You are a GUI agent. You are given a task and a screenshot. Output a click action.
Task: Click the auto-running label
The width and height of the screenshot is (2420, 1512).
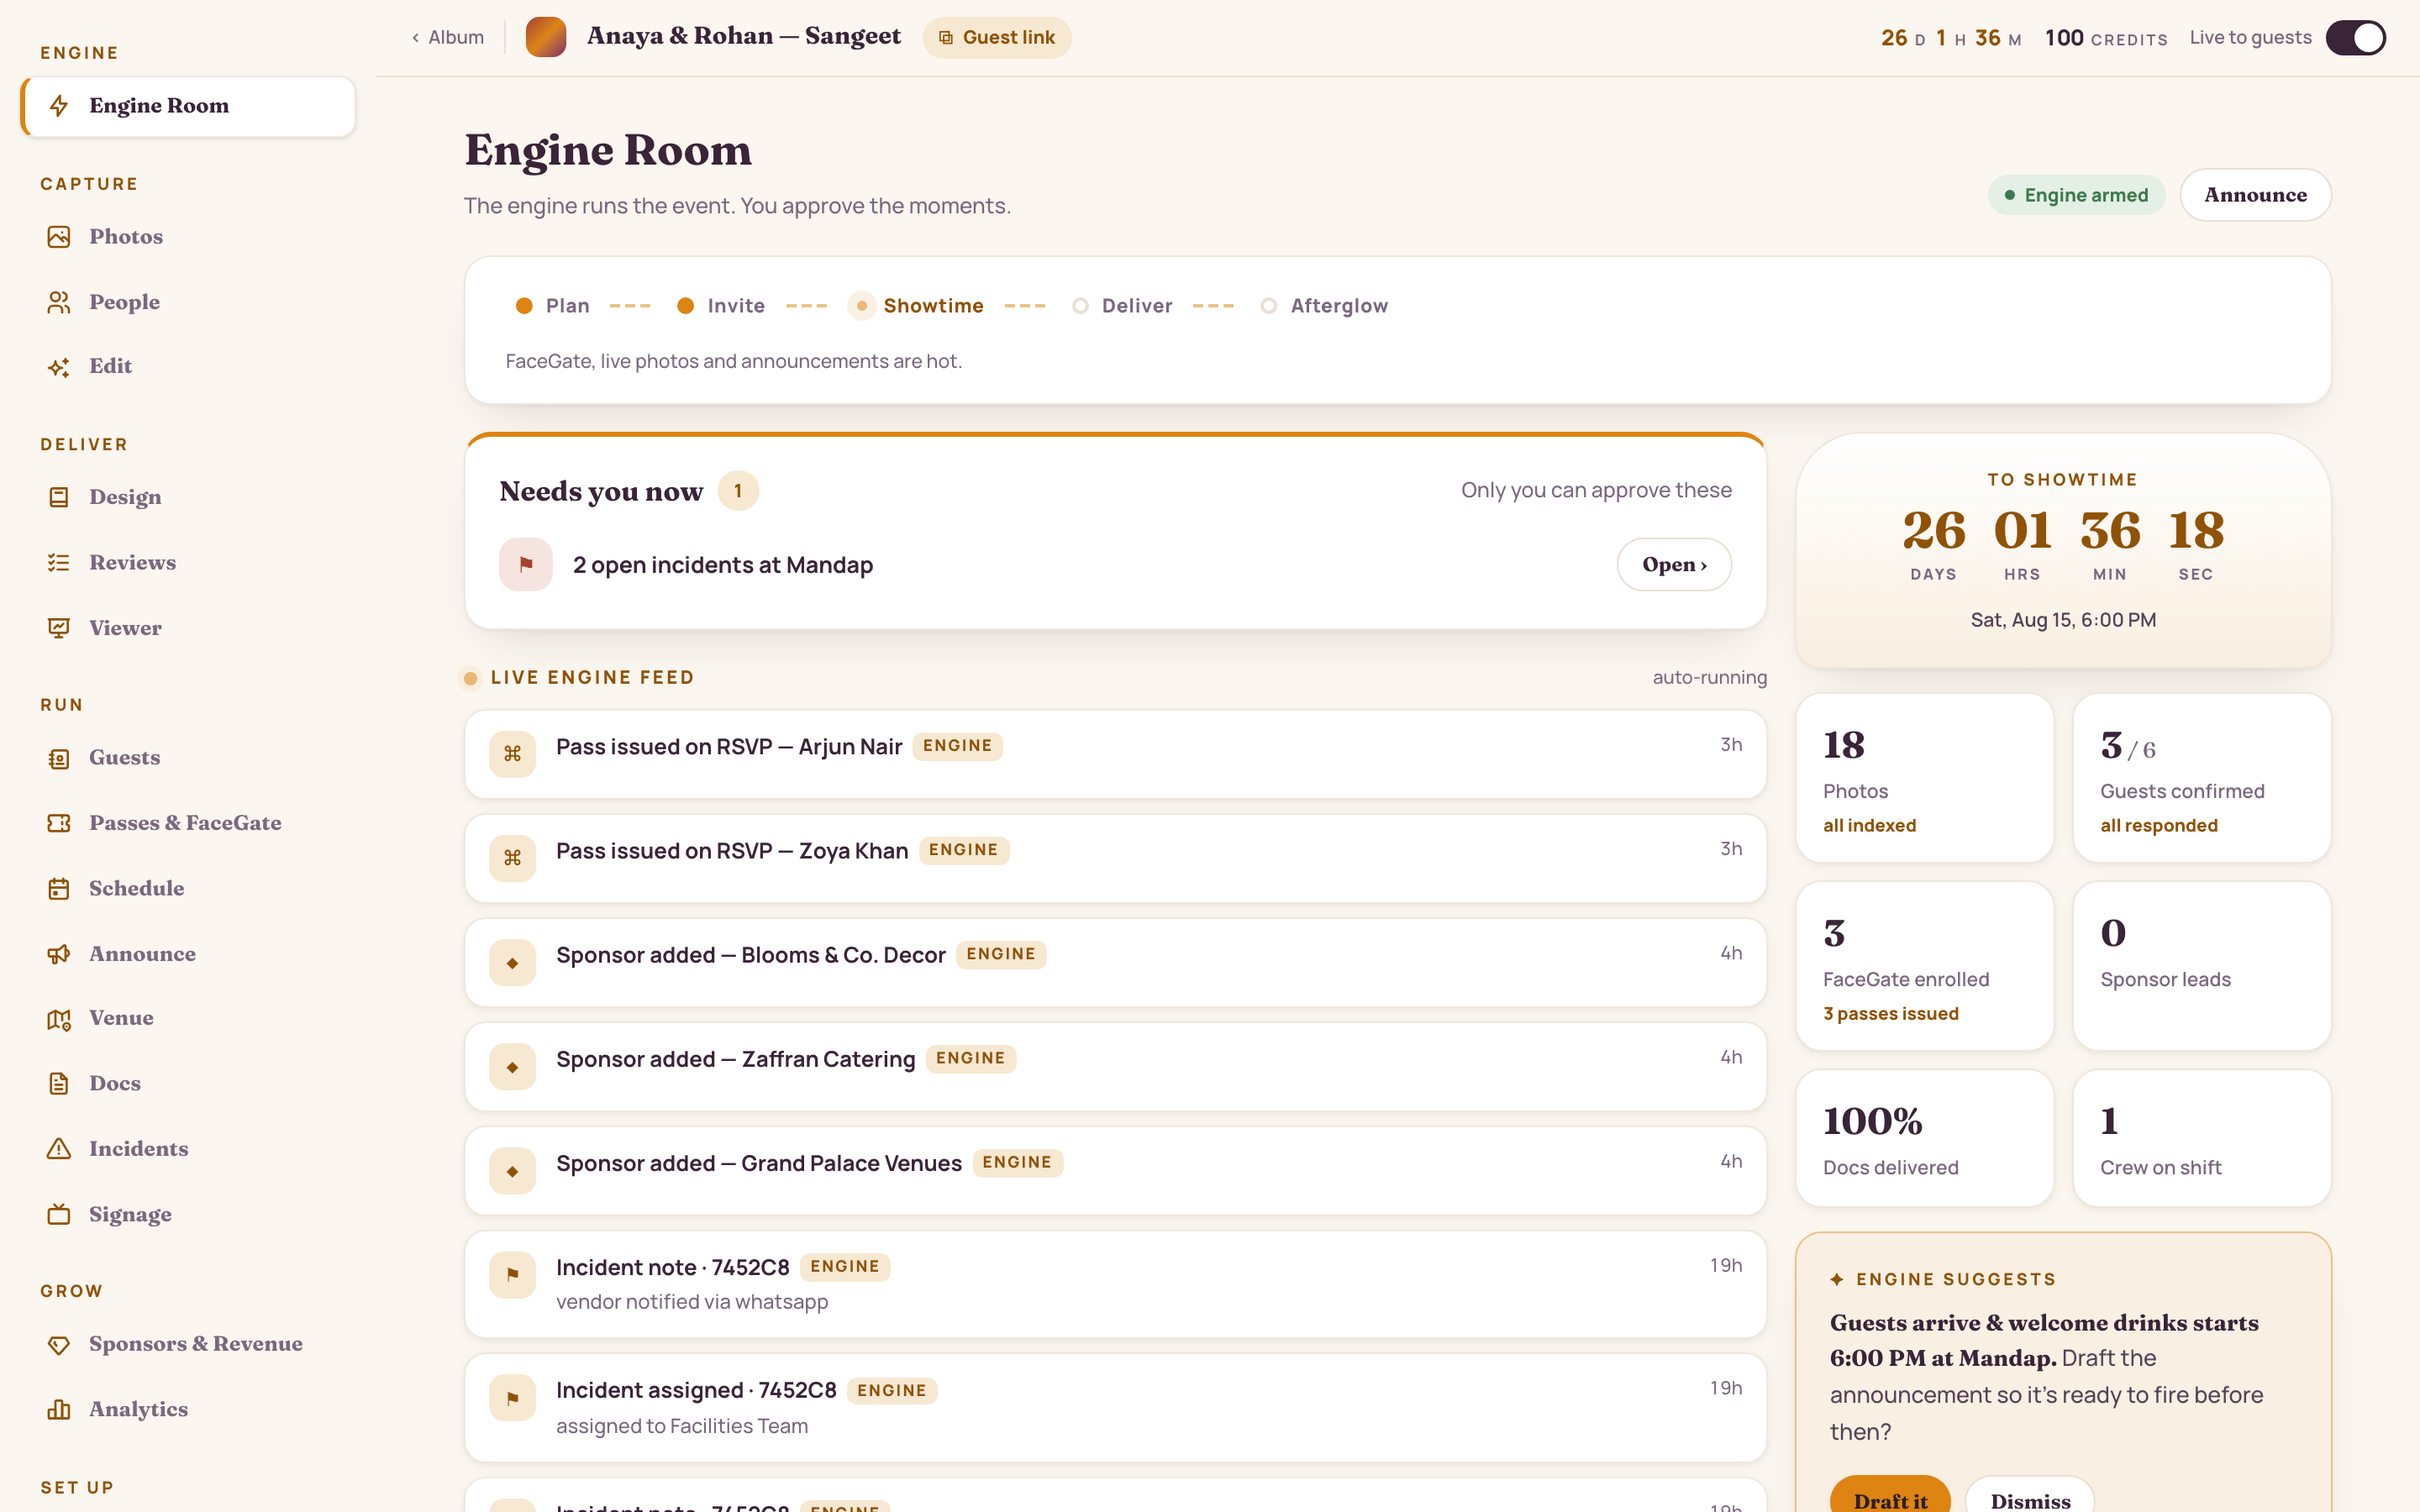point(1709,678)
